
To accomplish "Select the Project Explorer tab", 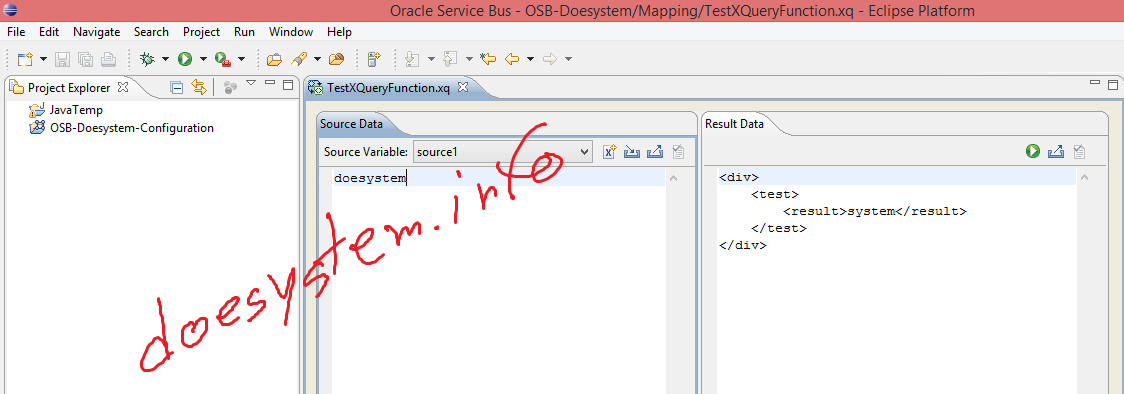I will tap(69, 88).
